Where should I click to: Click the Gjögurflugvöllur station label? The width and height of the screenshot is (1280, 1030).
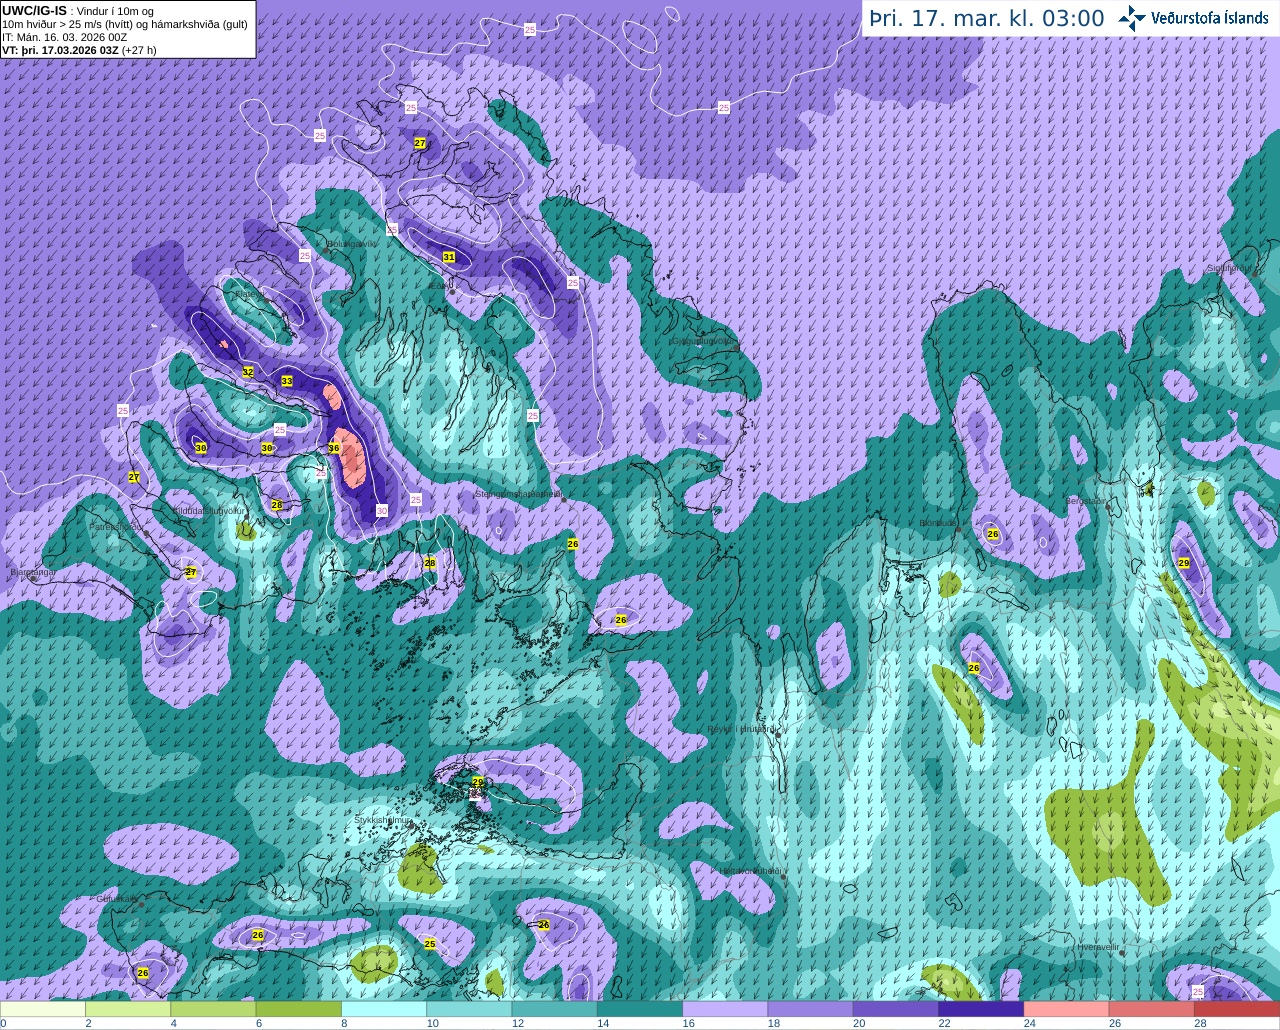tap(702, 341)
